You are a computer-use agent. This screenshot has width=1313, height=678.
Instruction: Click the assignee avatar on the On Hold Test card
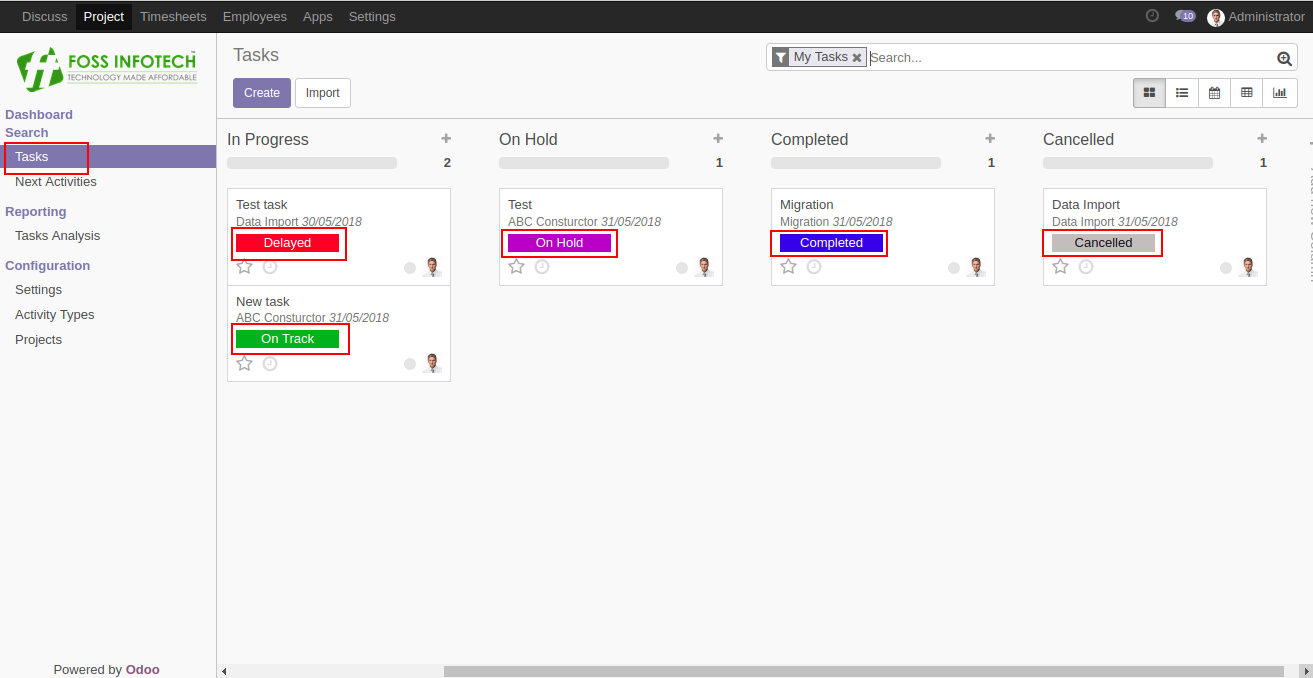coord(704,267)
